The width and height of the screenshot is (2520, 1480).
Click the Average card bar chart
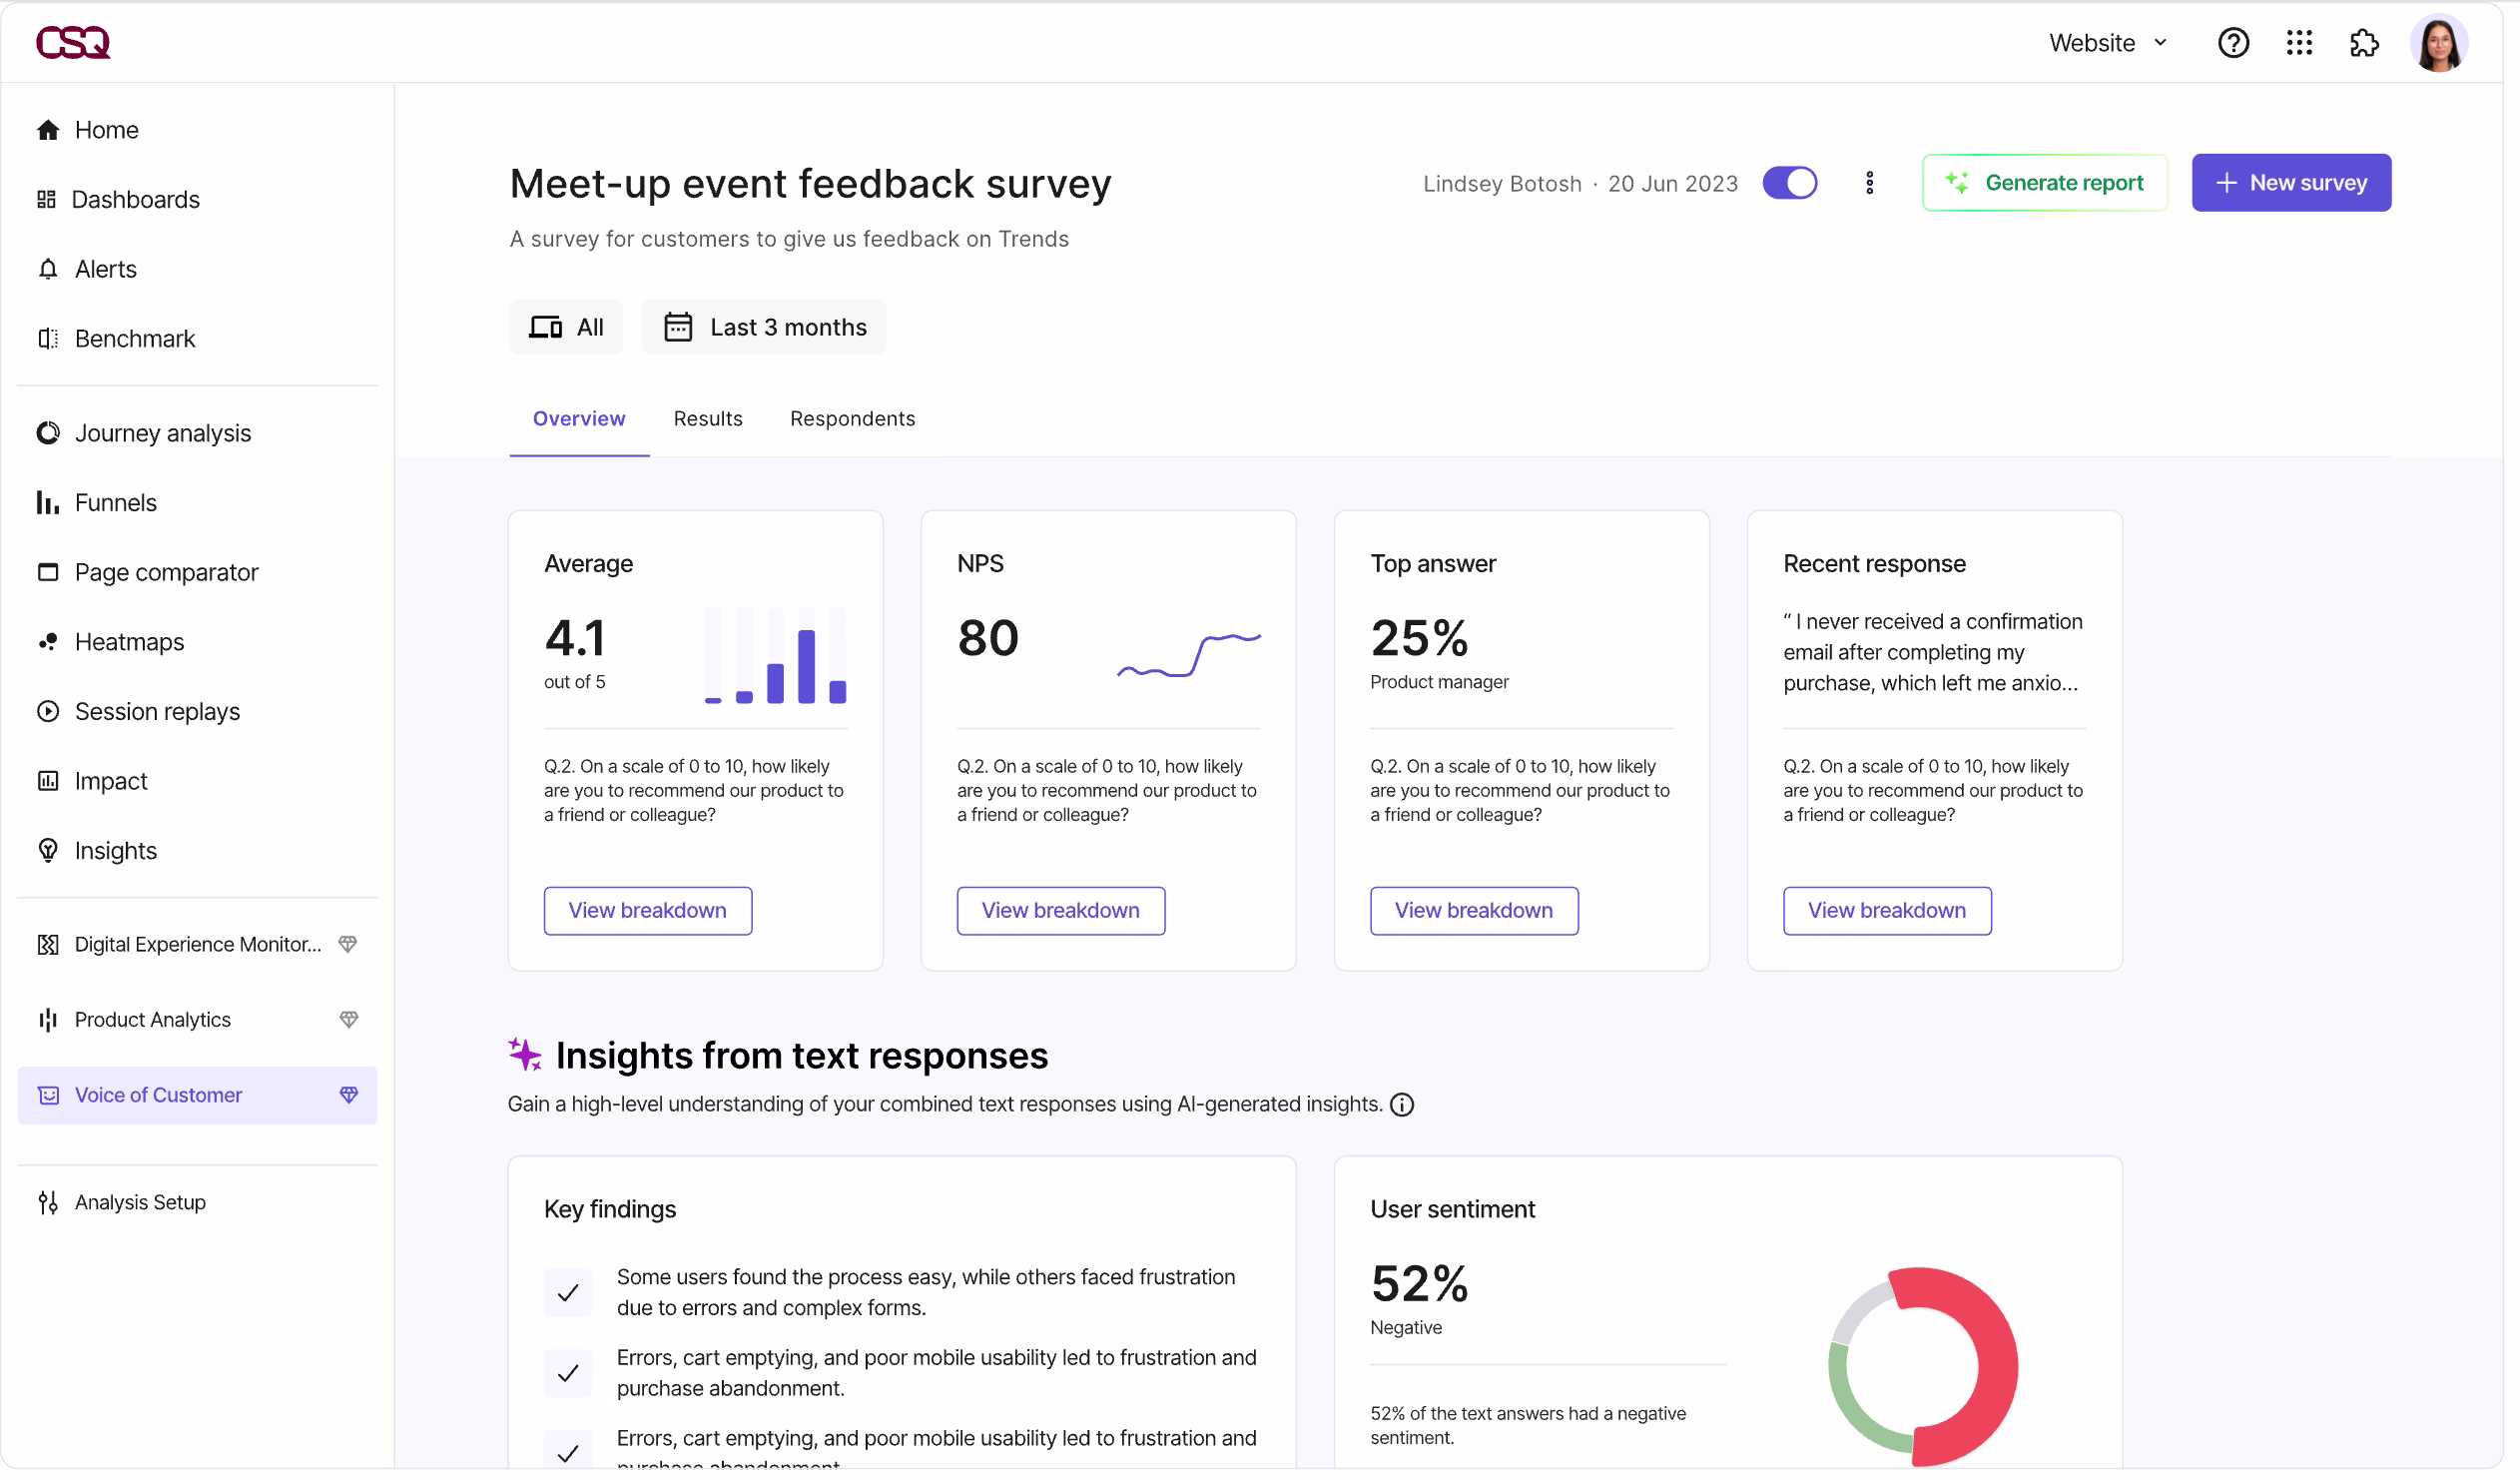(776, 656)
